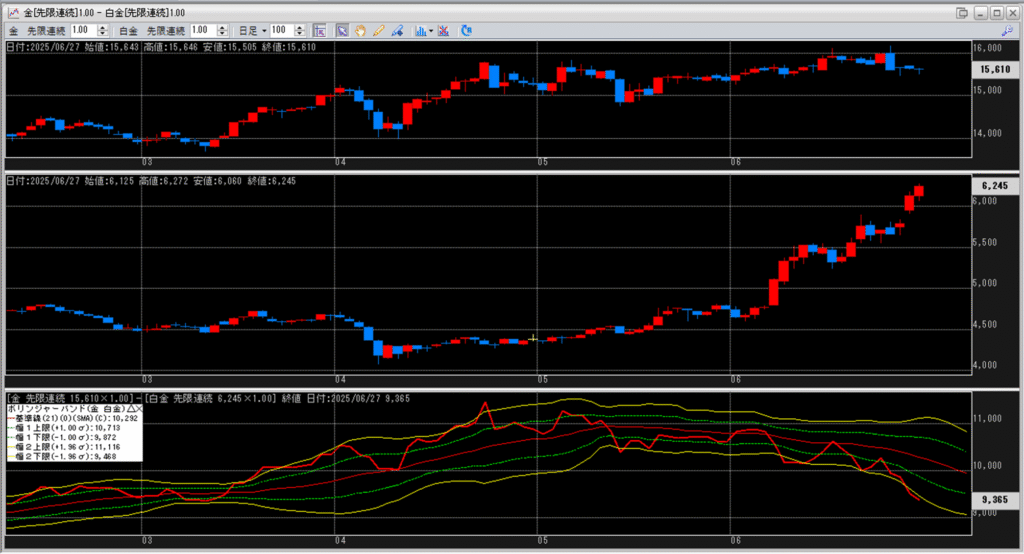Select the arrow pointer cursor tool
The width and height of the screenshot is (1024, 554).
coord(342,31)
